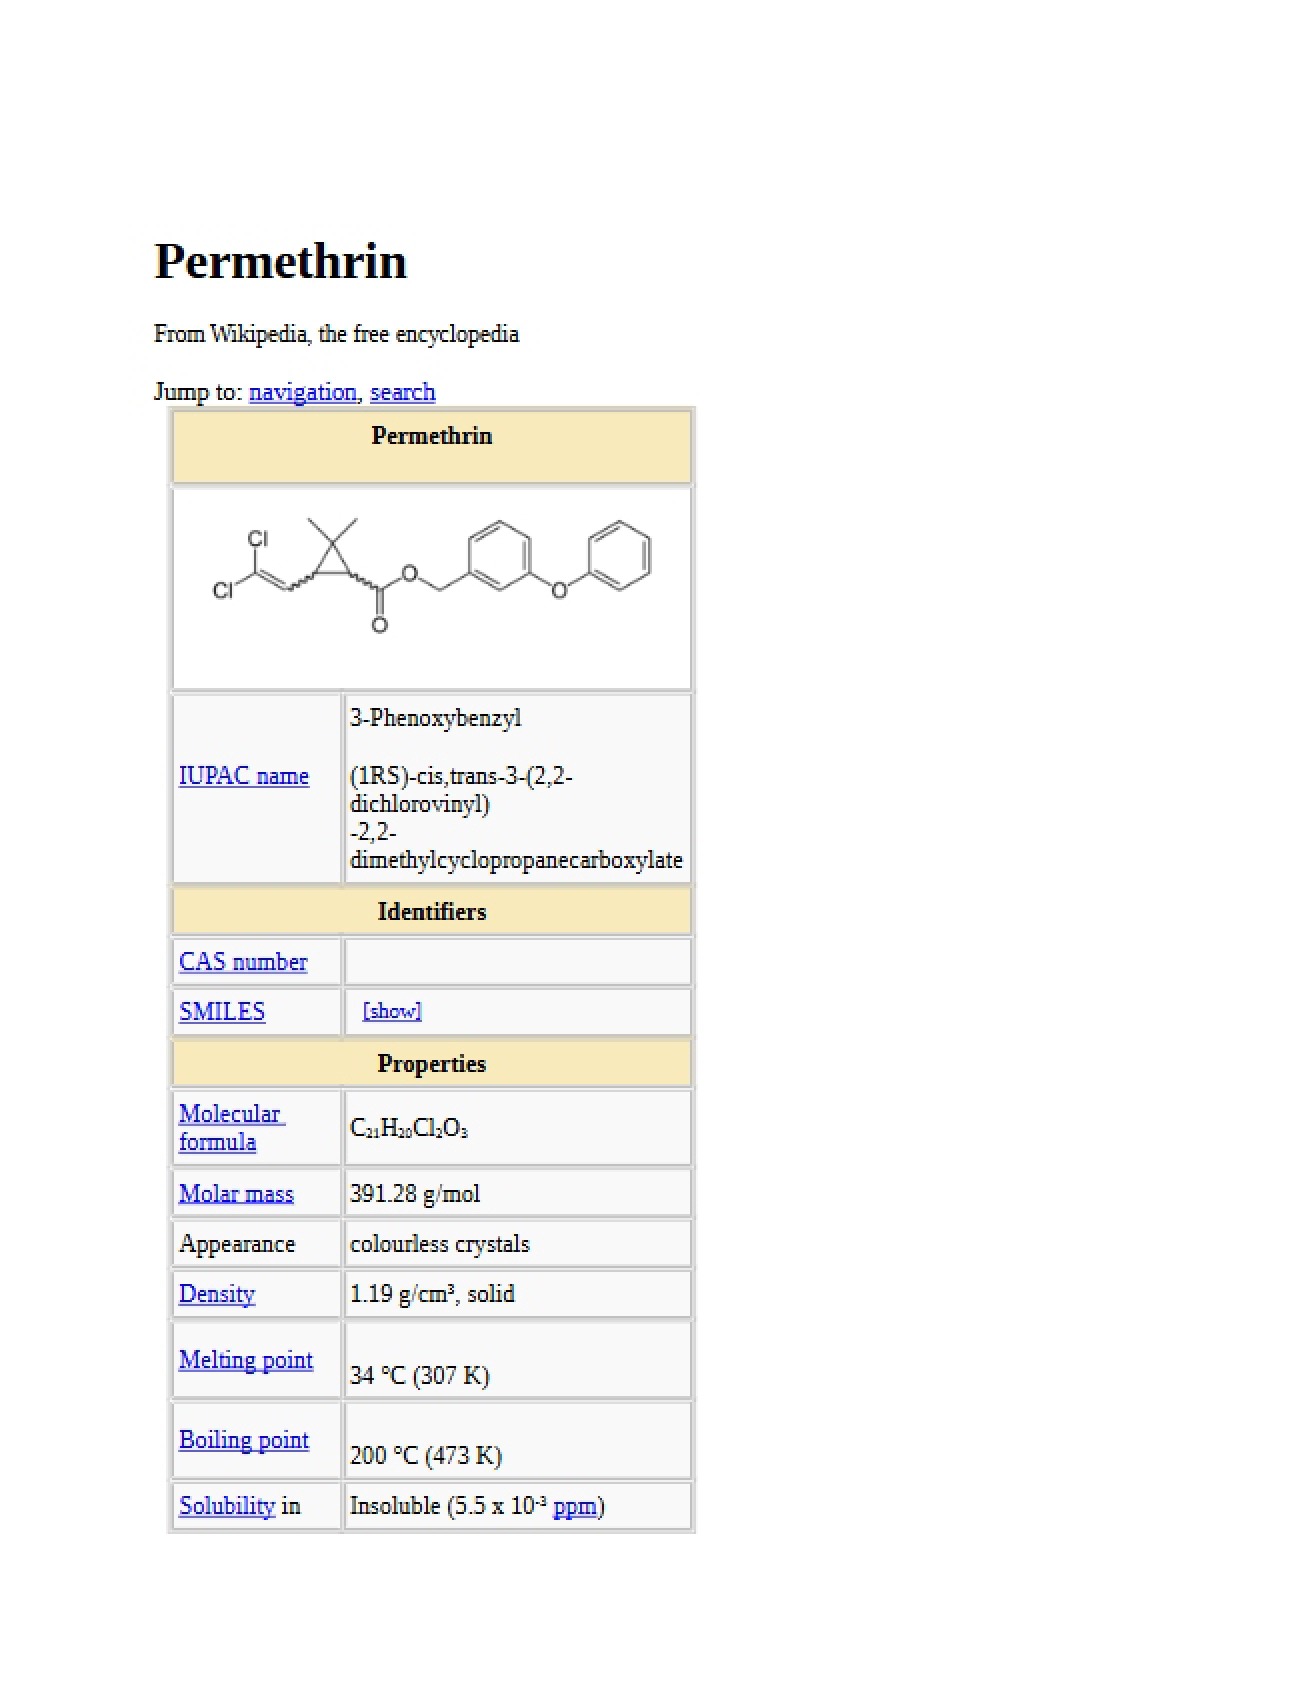Open the Molecular formula link

(232, 1128)
